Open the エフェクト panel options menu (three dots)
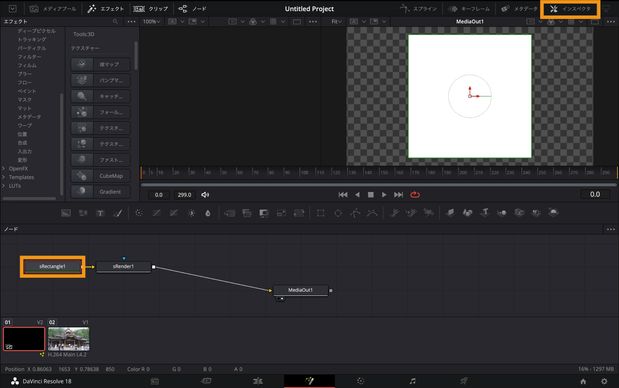The image size is (619, 388). pyautogui.click(x=131, y=22)
